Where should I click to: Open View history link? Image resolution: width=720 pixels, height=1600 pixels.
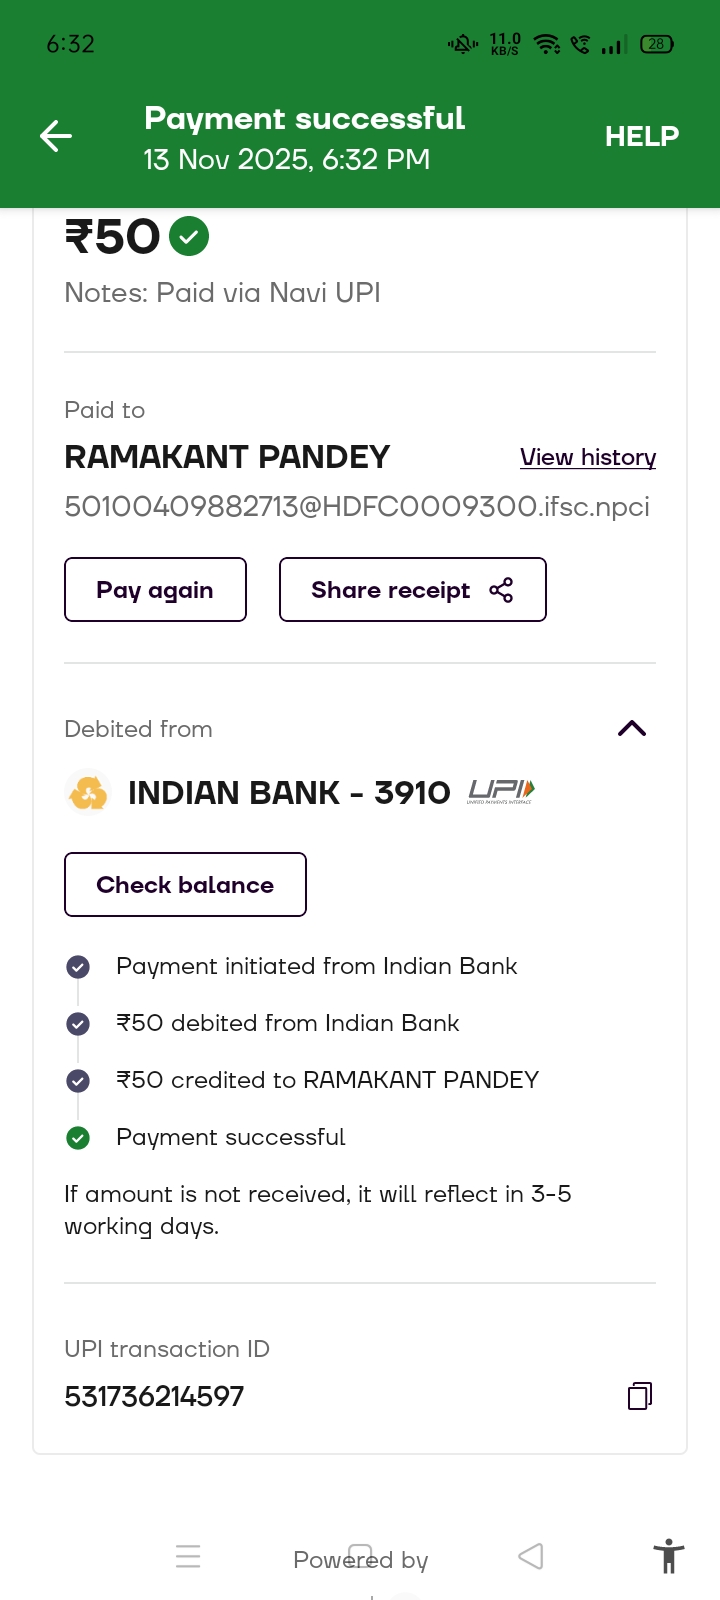587,457
